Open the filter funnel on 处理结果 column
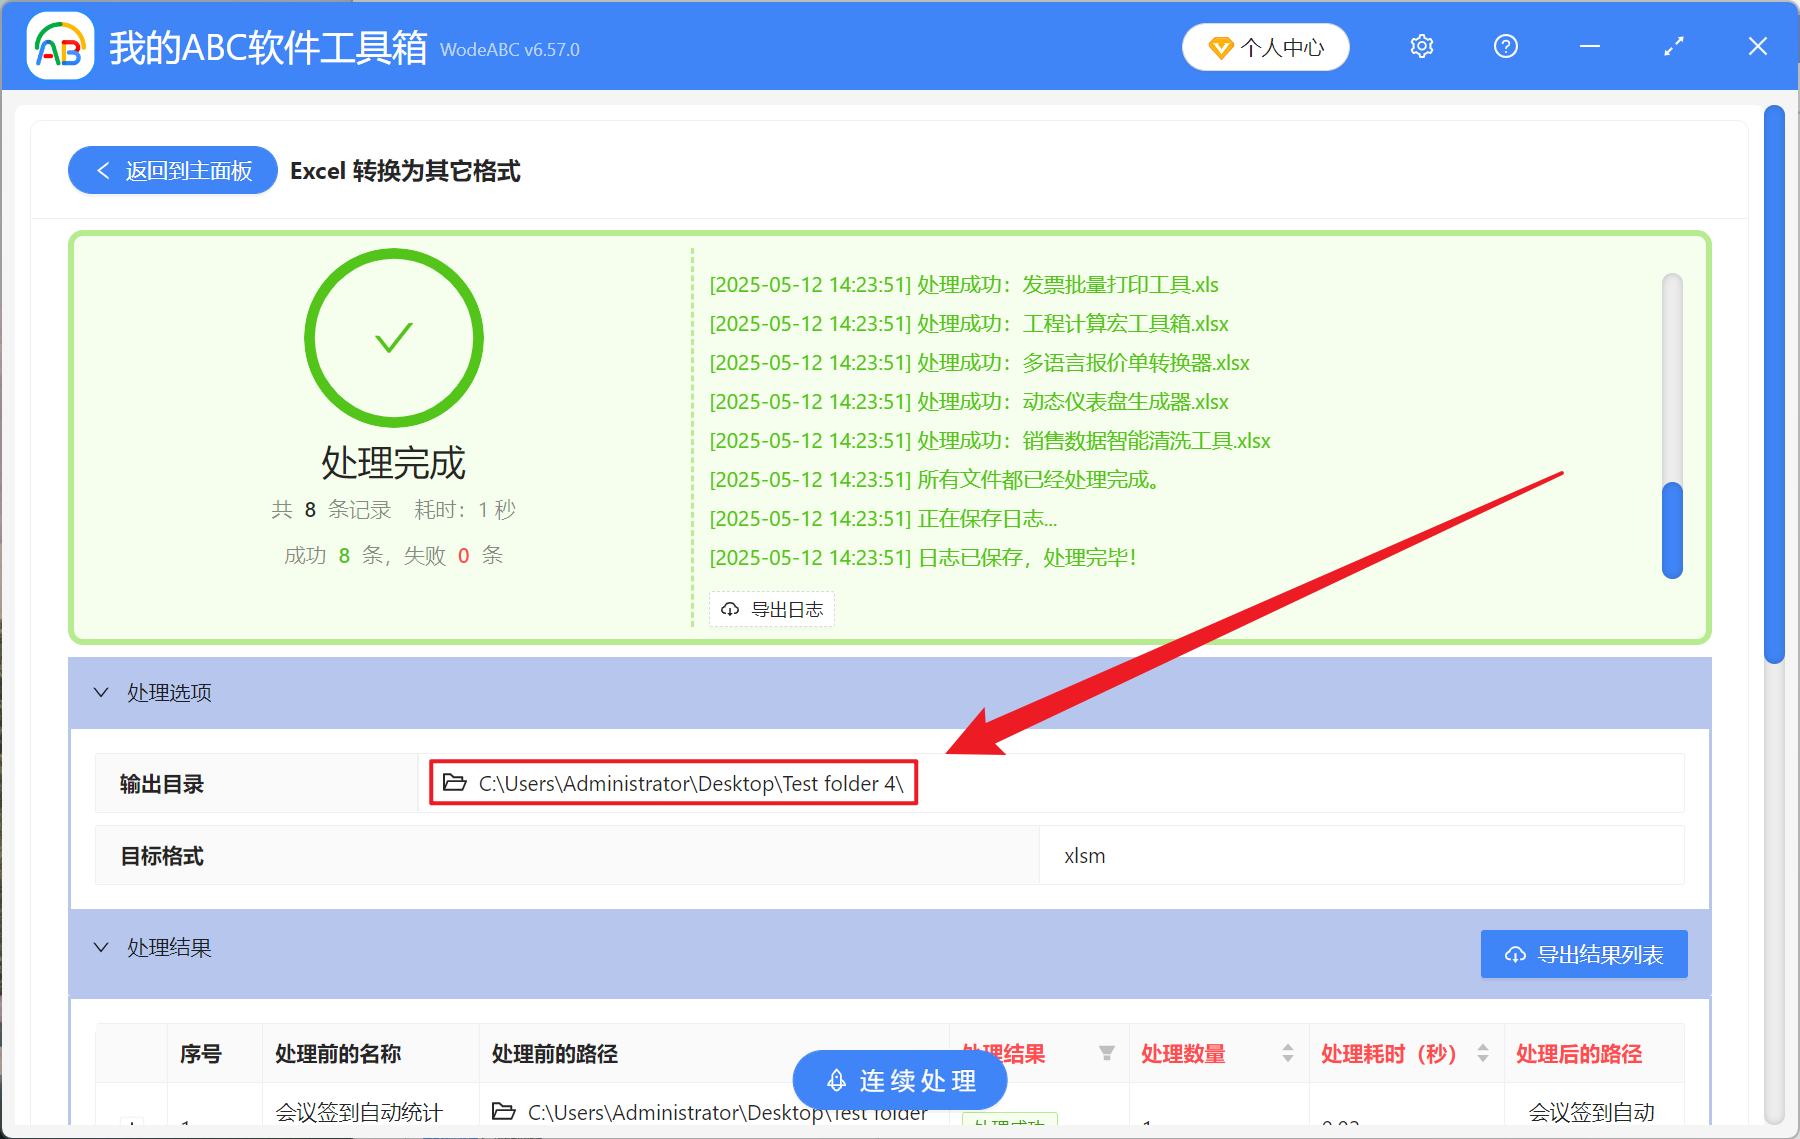This screenshot has width=1800, height=1139. pyautogui.click(x=1108, y=1053)
